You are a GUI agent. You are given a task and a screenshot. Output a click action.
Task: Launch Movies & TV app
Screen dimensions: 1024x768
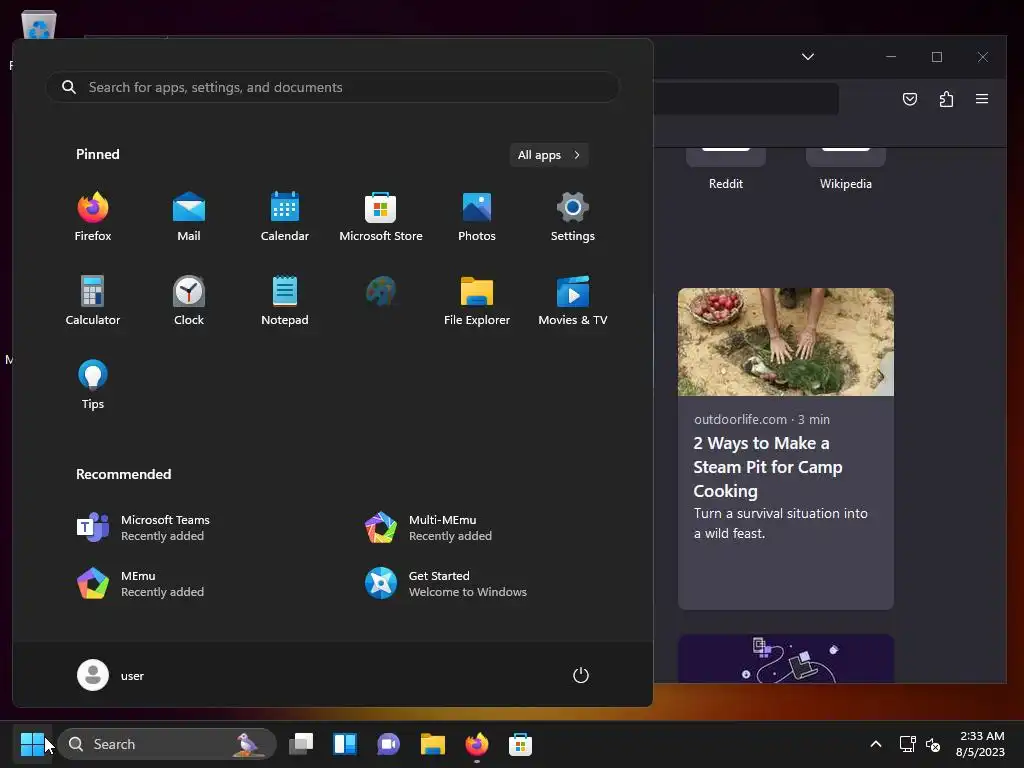point(573,301)
